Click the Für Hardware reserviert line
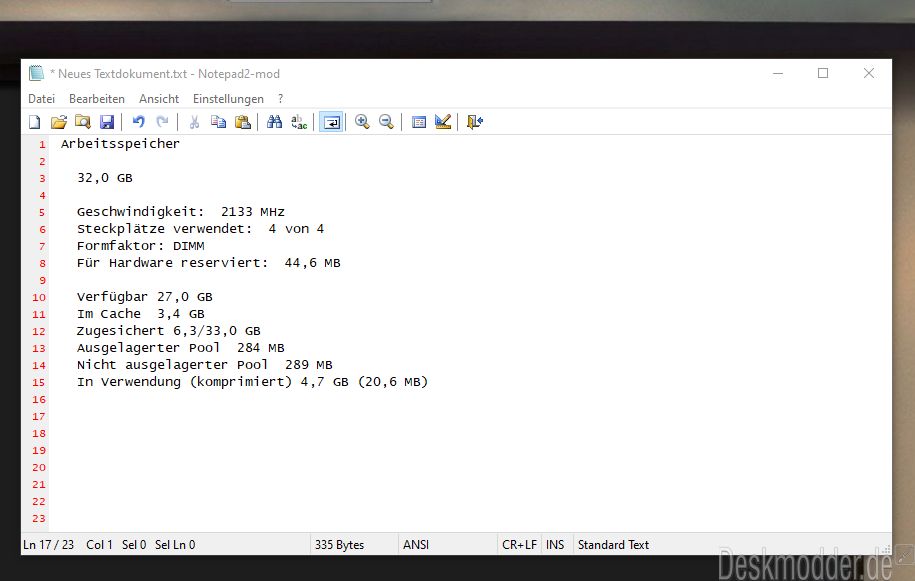 click(x=208, y=262)
